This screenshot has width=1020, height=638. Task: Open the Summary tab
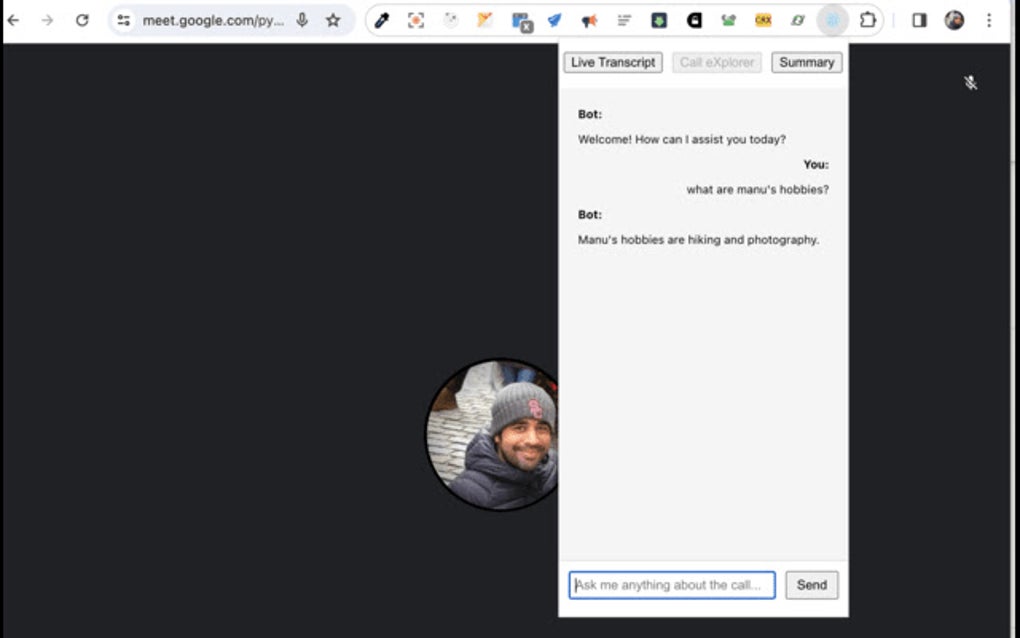[x=807, y=62]
